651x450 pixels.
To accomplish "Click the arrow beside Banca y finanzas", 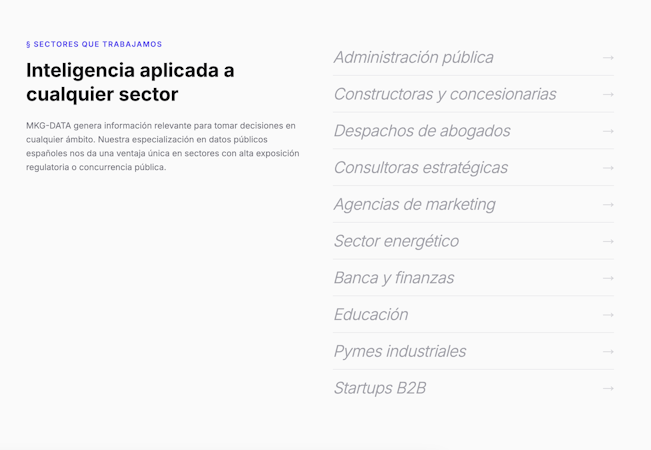I will pyautogui.click(x=608, y=278).
